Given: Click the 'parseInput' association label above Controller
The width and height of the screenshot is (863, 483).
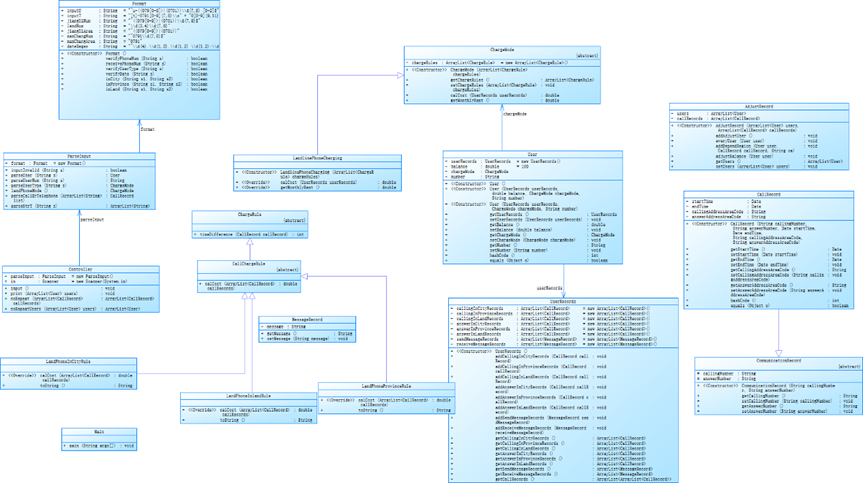Looking at the screenshot, I should 92,219.
